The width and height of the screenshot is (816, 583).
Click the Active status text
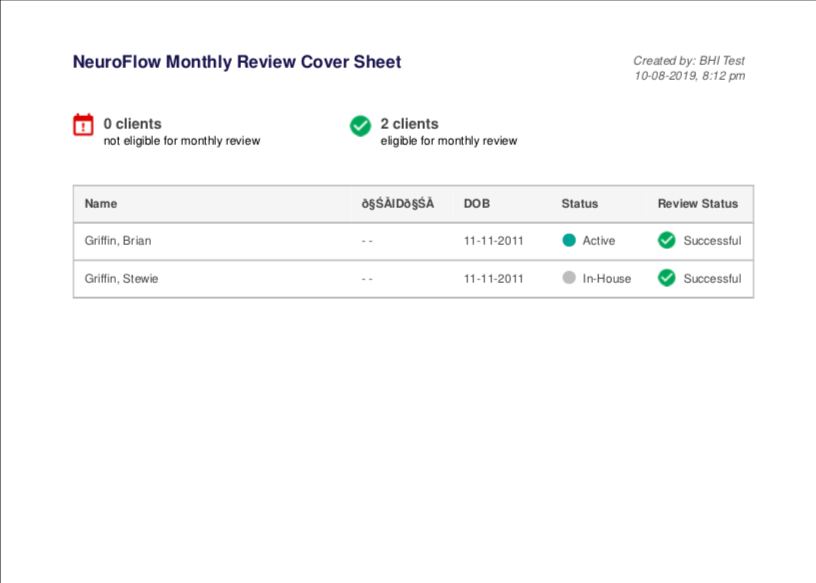click(598, 240)
